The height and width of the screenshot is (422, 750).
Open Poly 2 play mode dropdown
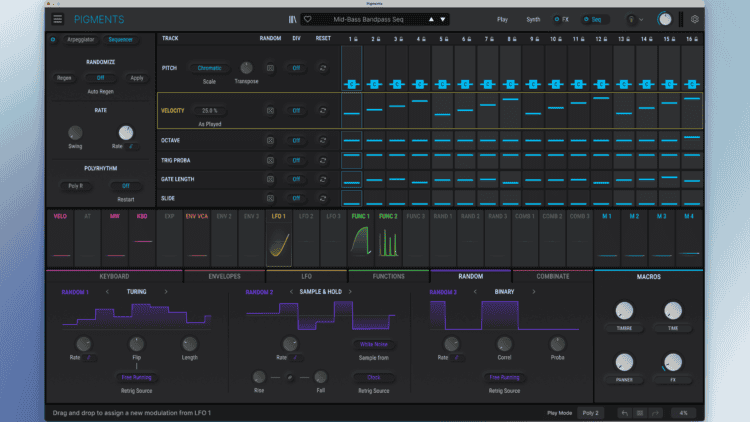[x=590, y=413]
